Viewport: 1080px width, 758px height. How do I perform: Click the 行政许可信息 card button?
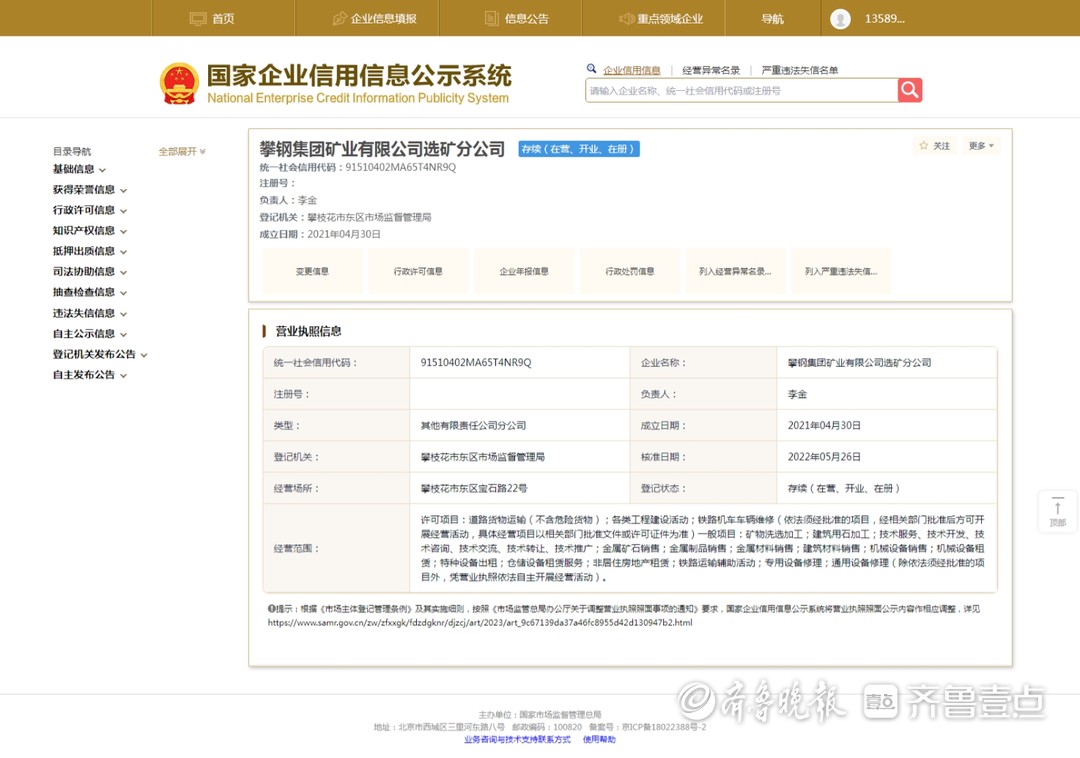(418, 271)
